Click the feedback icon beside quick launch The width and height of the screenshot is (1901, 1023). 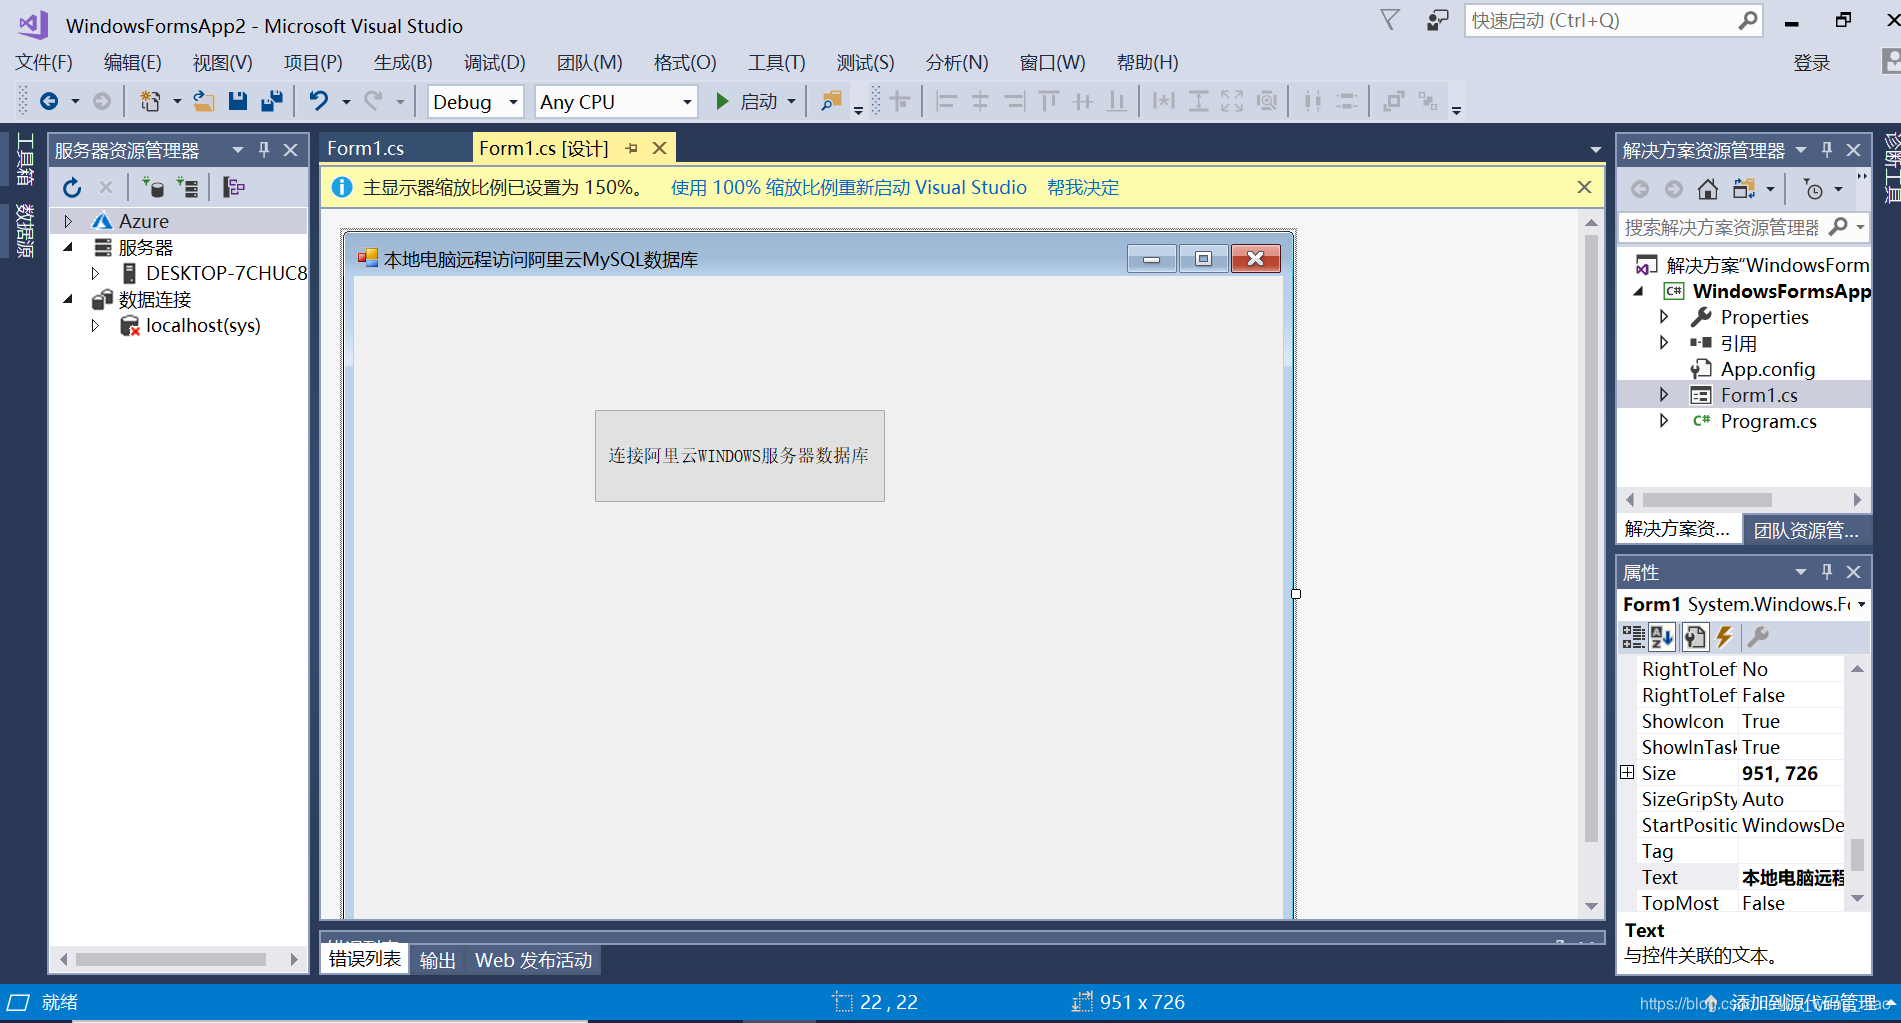(x=1437, y=20)
